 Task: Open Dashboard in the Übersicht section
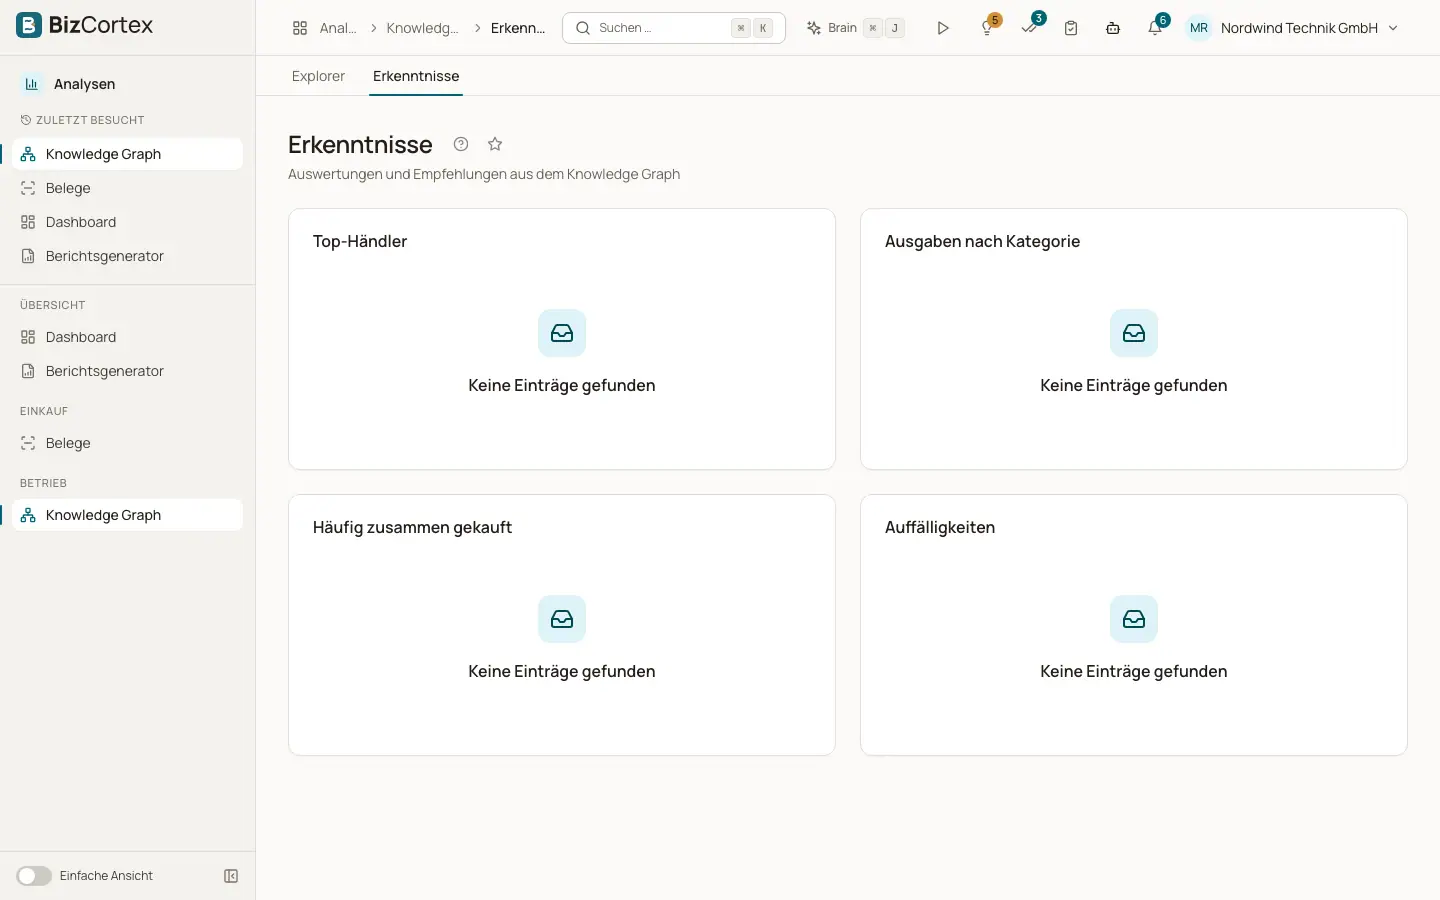127,337
